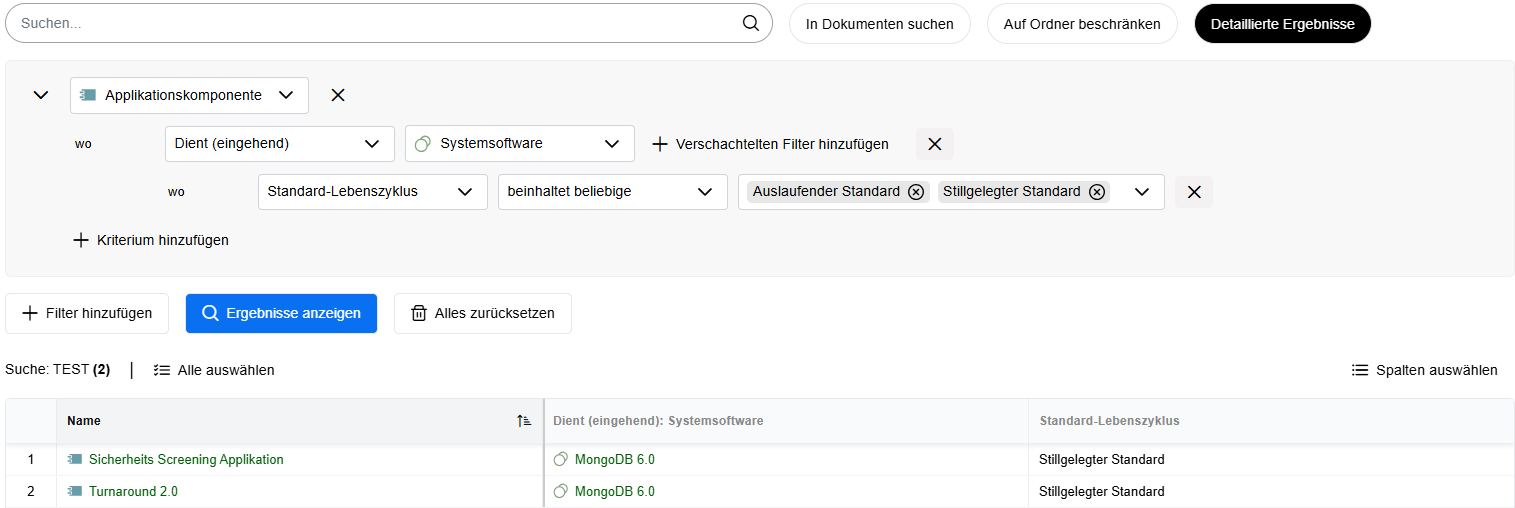Click the trash icon in Alles zurücksetzen

[419, 313]
